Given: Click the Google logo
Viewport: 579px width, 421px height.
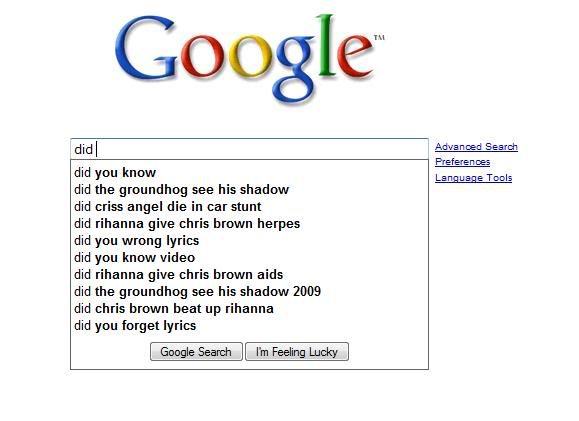Looking at the screenshot, I should coord(250,59).
